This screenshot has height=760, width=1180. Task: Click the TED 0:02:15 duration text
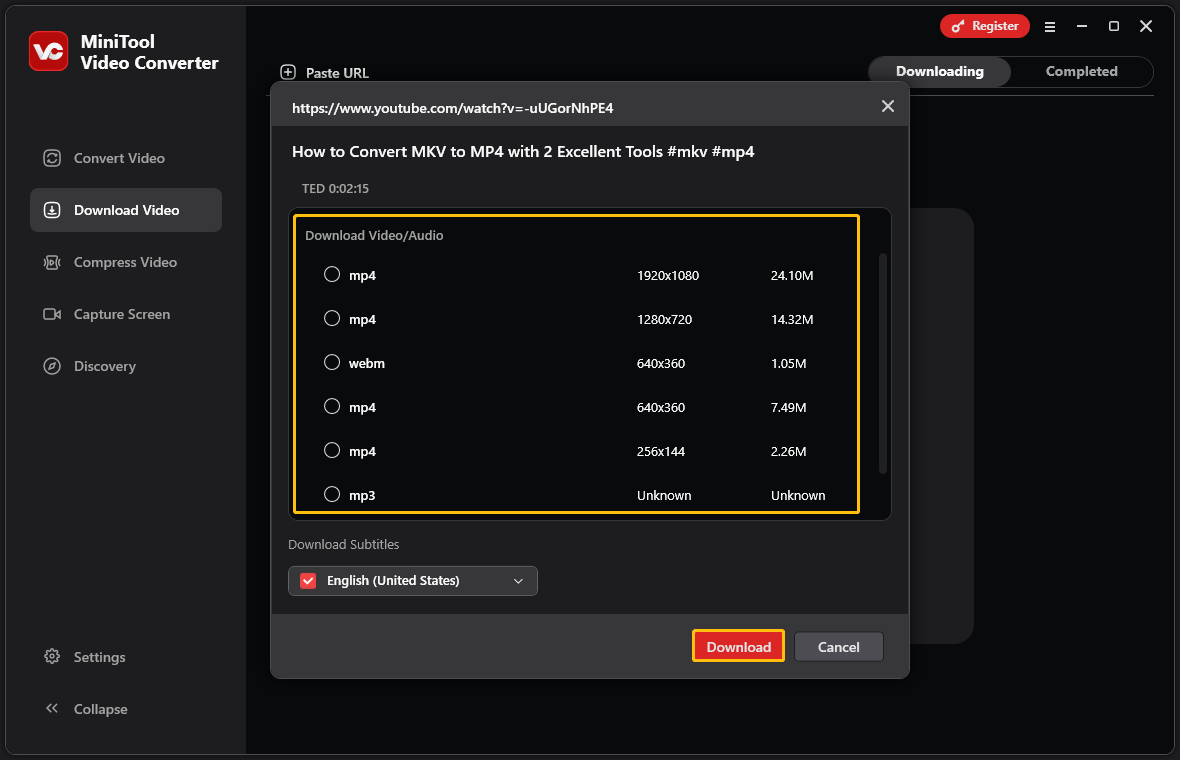pyautogui.click(x=335, y=189)
